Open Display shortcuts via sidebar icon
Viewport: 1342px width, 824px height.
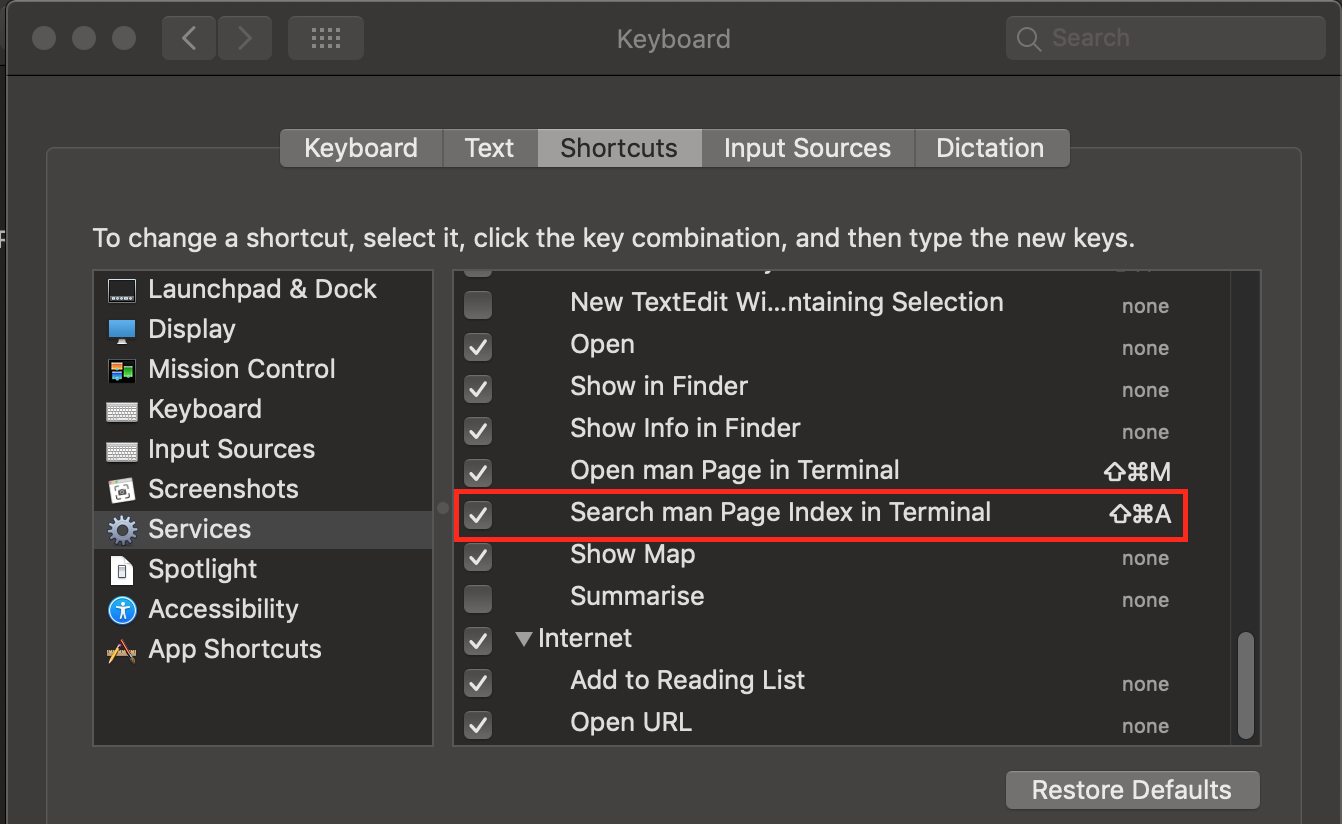click(121, 329)
